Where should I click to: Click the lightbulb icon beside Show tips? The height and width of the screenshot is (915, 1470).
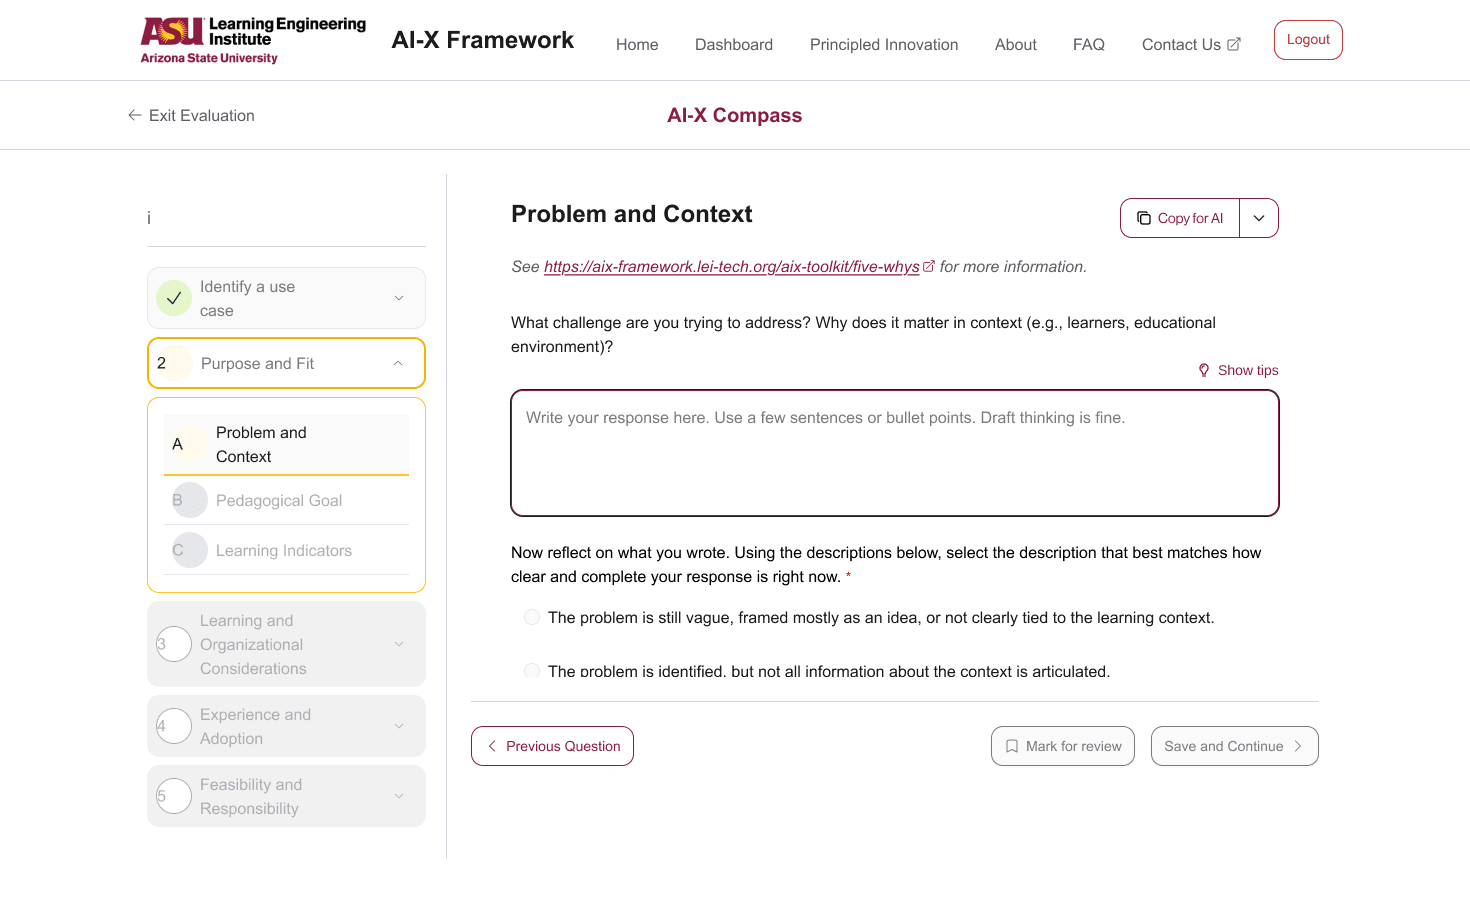coord(1204,370)
